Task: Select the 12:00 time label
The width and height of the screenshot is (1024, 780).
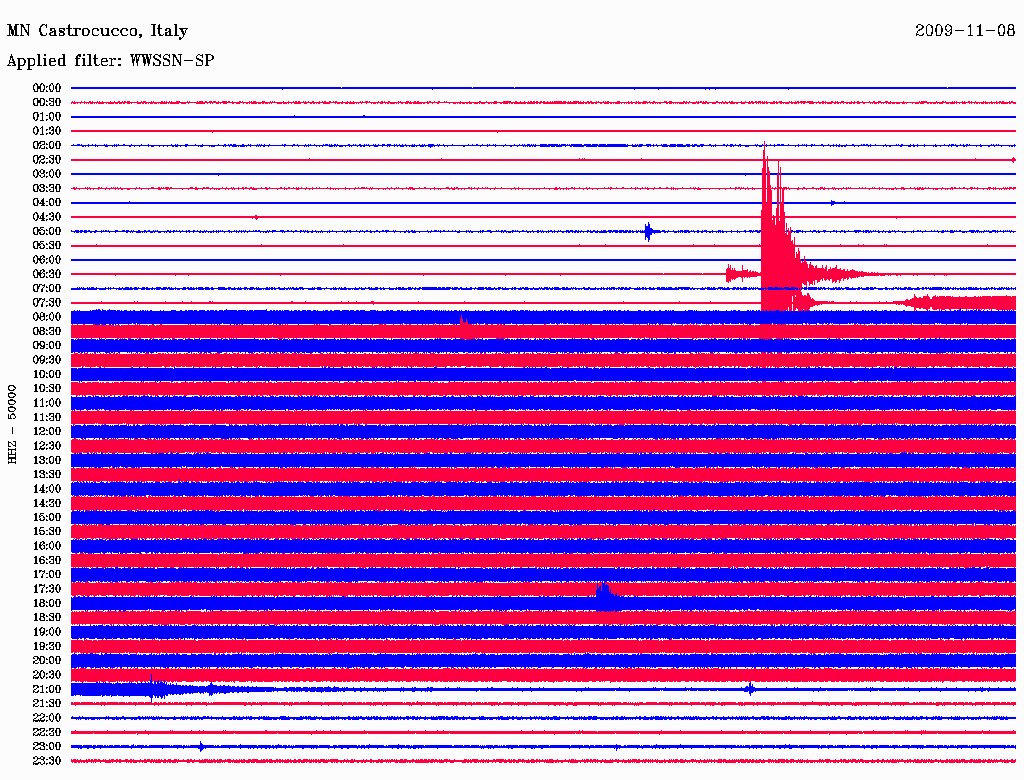Action: 47,431
